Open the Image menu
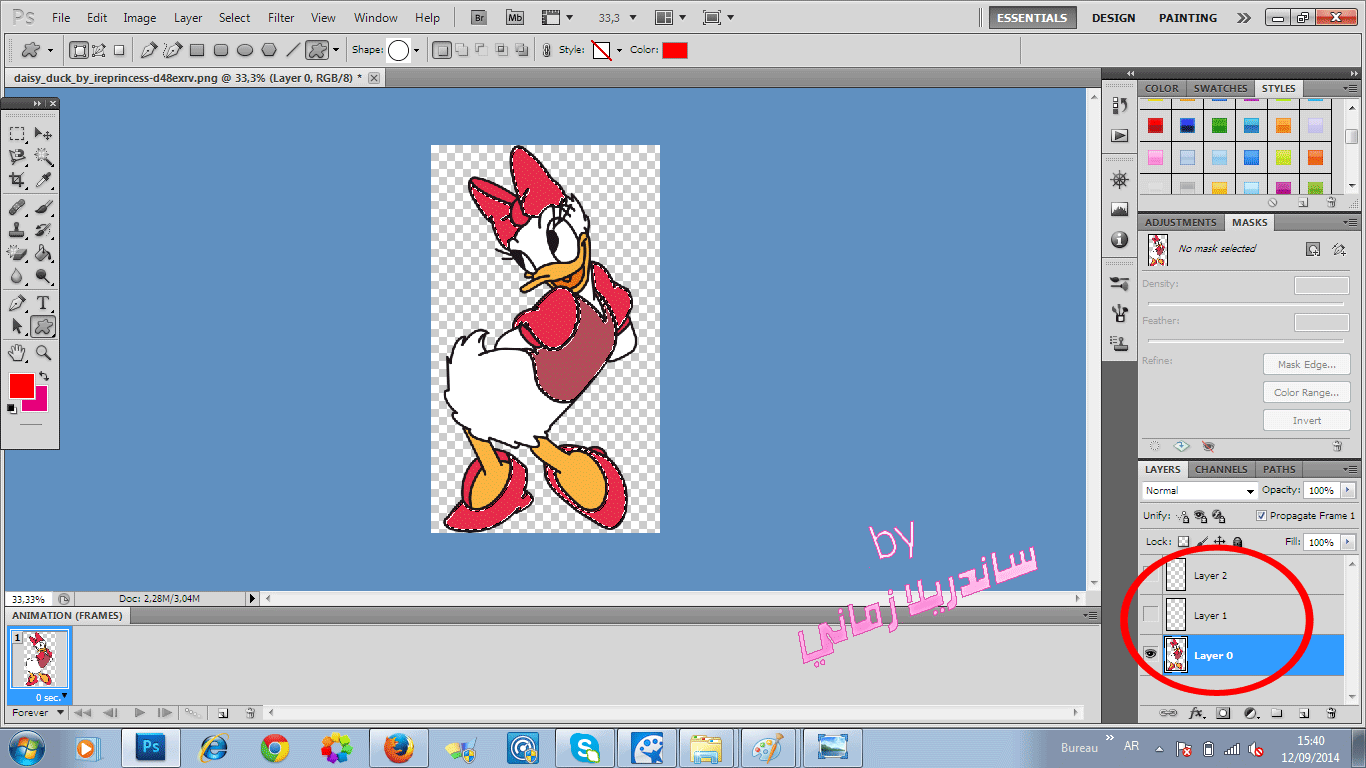 click(140, 18)
